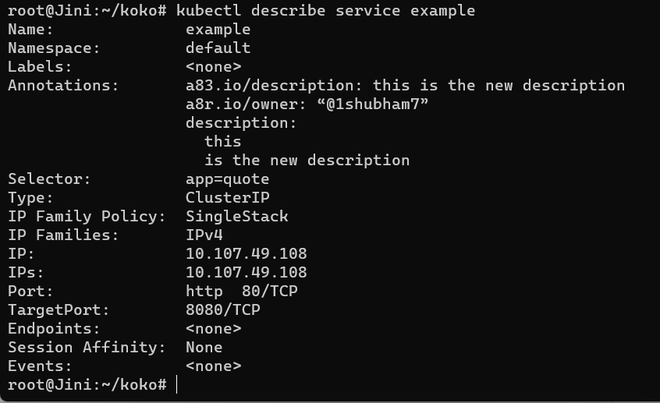Click the 'kubectl' command word

point(209,10)
